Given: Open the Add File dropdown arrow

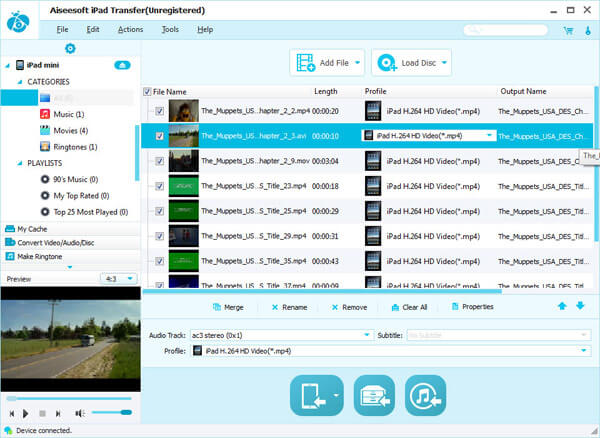Looking at the screenshot, I should tap(358, 62).
